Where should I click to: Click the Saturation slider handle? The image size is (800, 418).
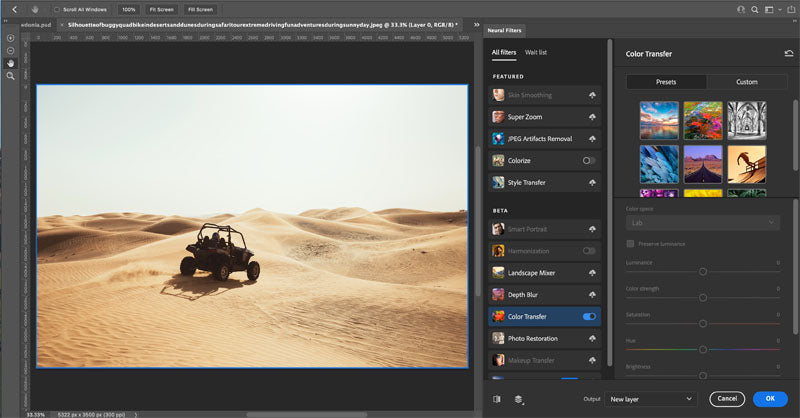point(703,323)
